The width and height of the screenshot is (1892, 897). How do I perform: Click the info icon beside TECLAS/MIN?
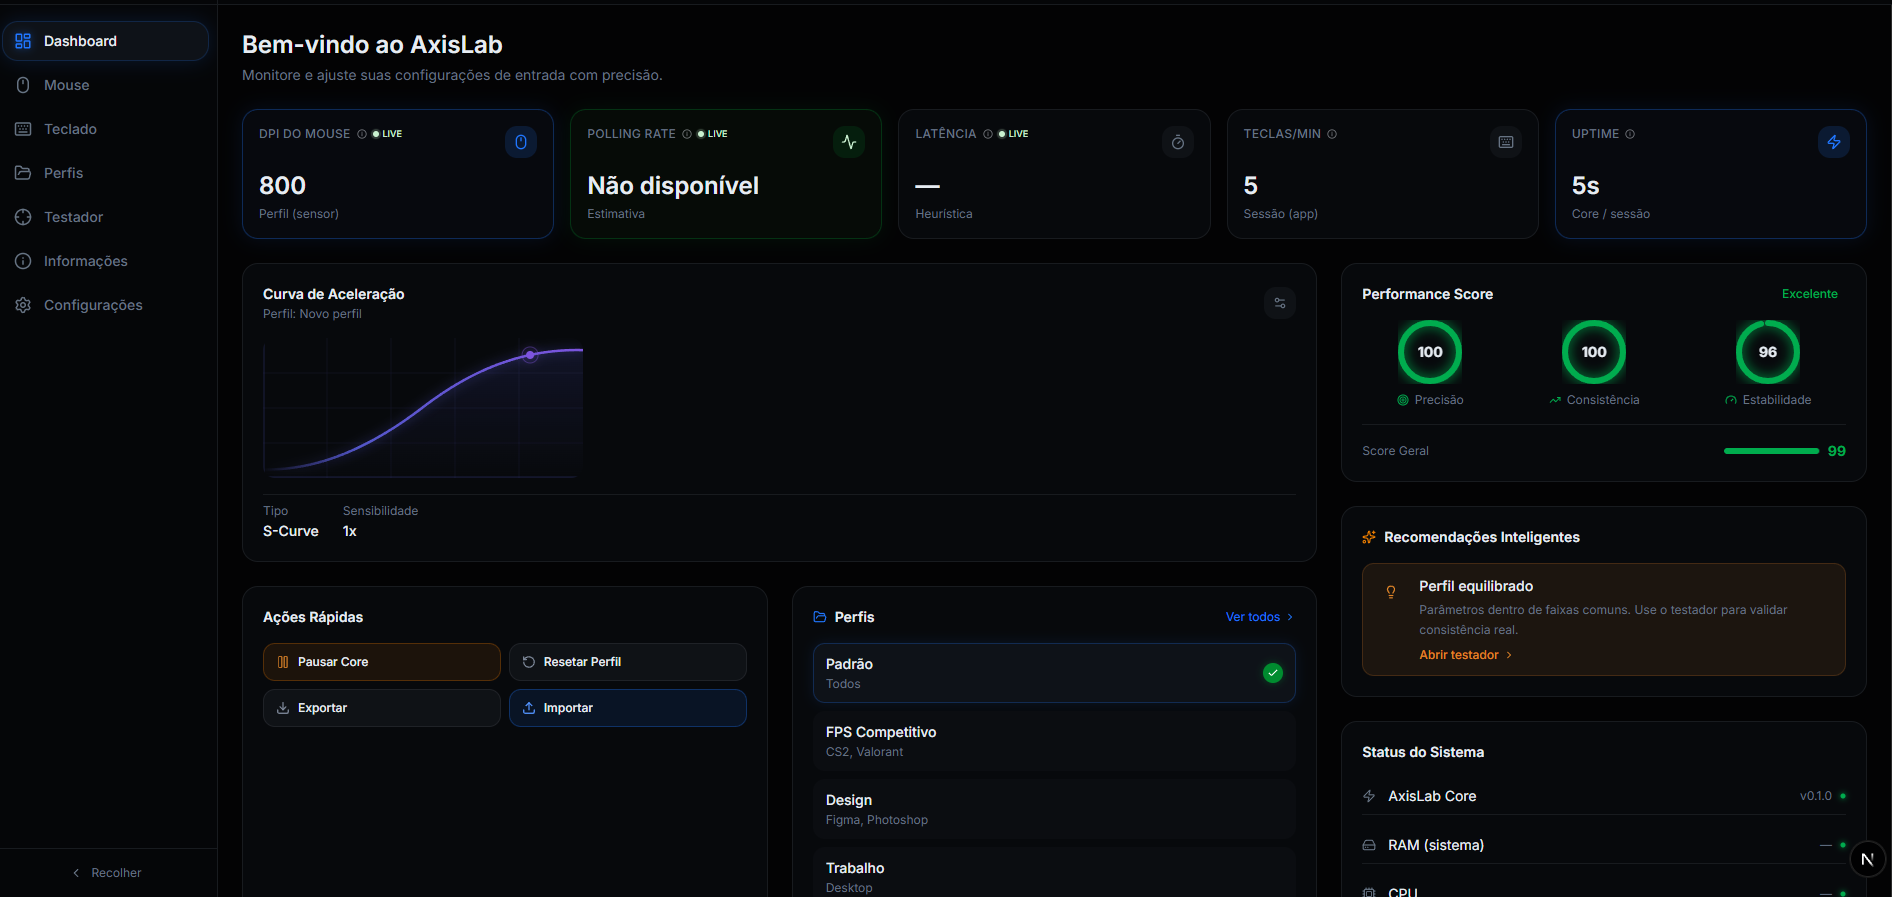[x=1332, y=134]
